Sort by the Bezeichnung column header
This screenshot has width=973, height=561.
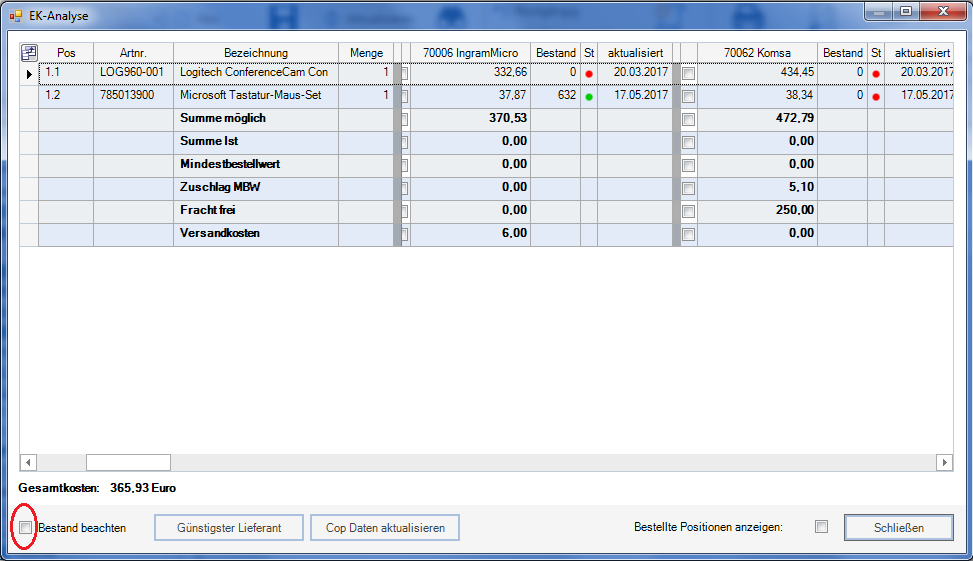(x=255, y=52)
